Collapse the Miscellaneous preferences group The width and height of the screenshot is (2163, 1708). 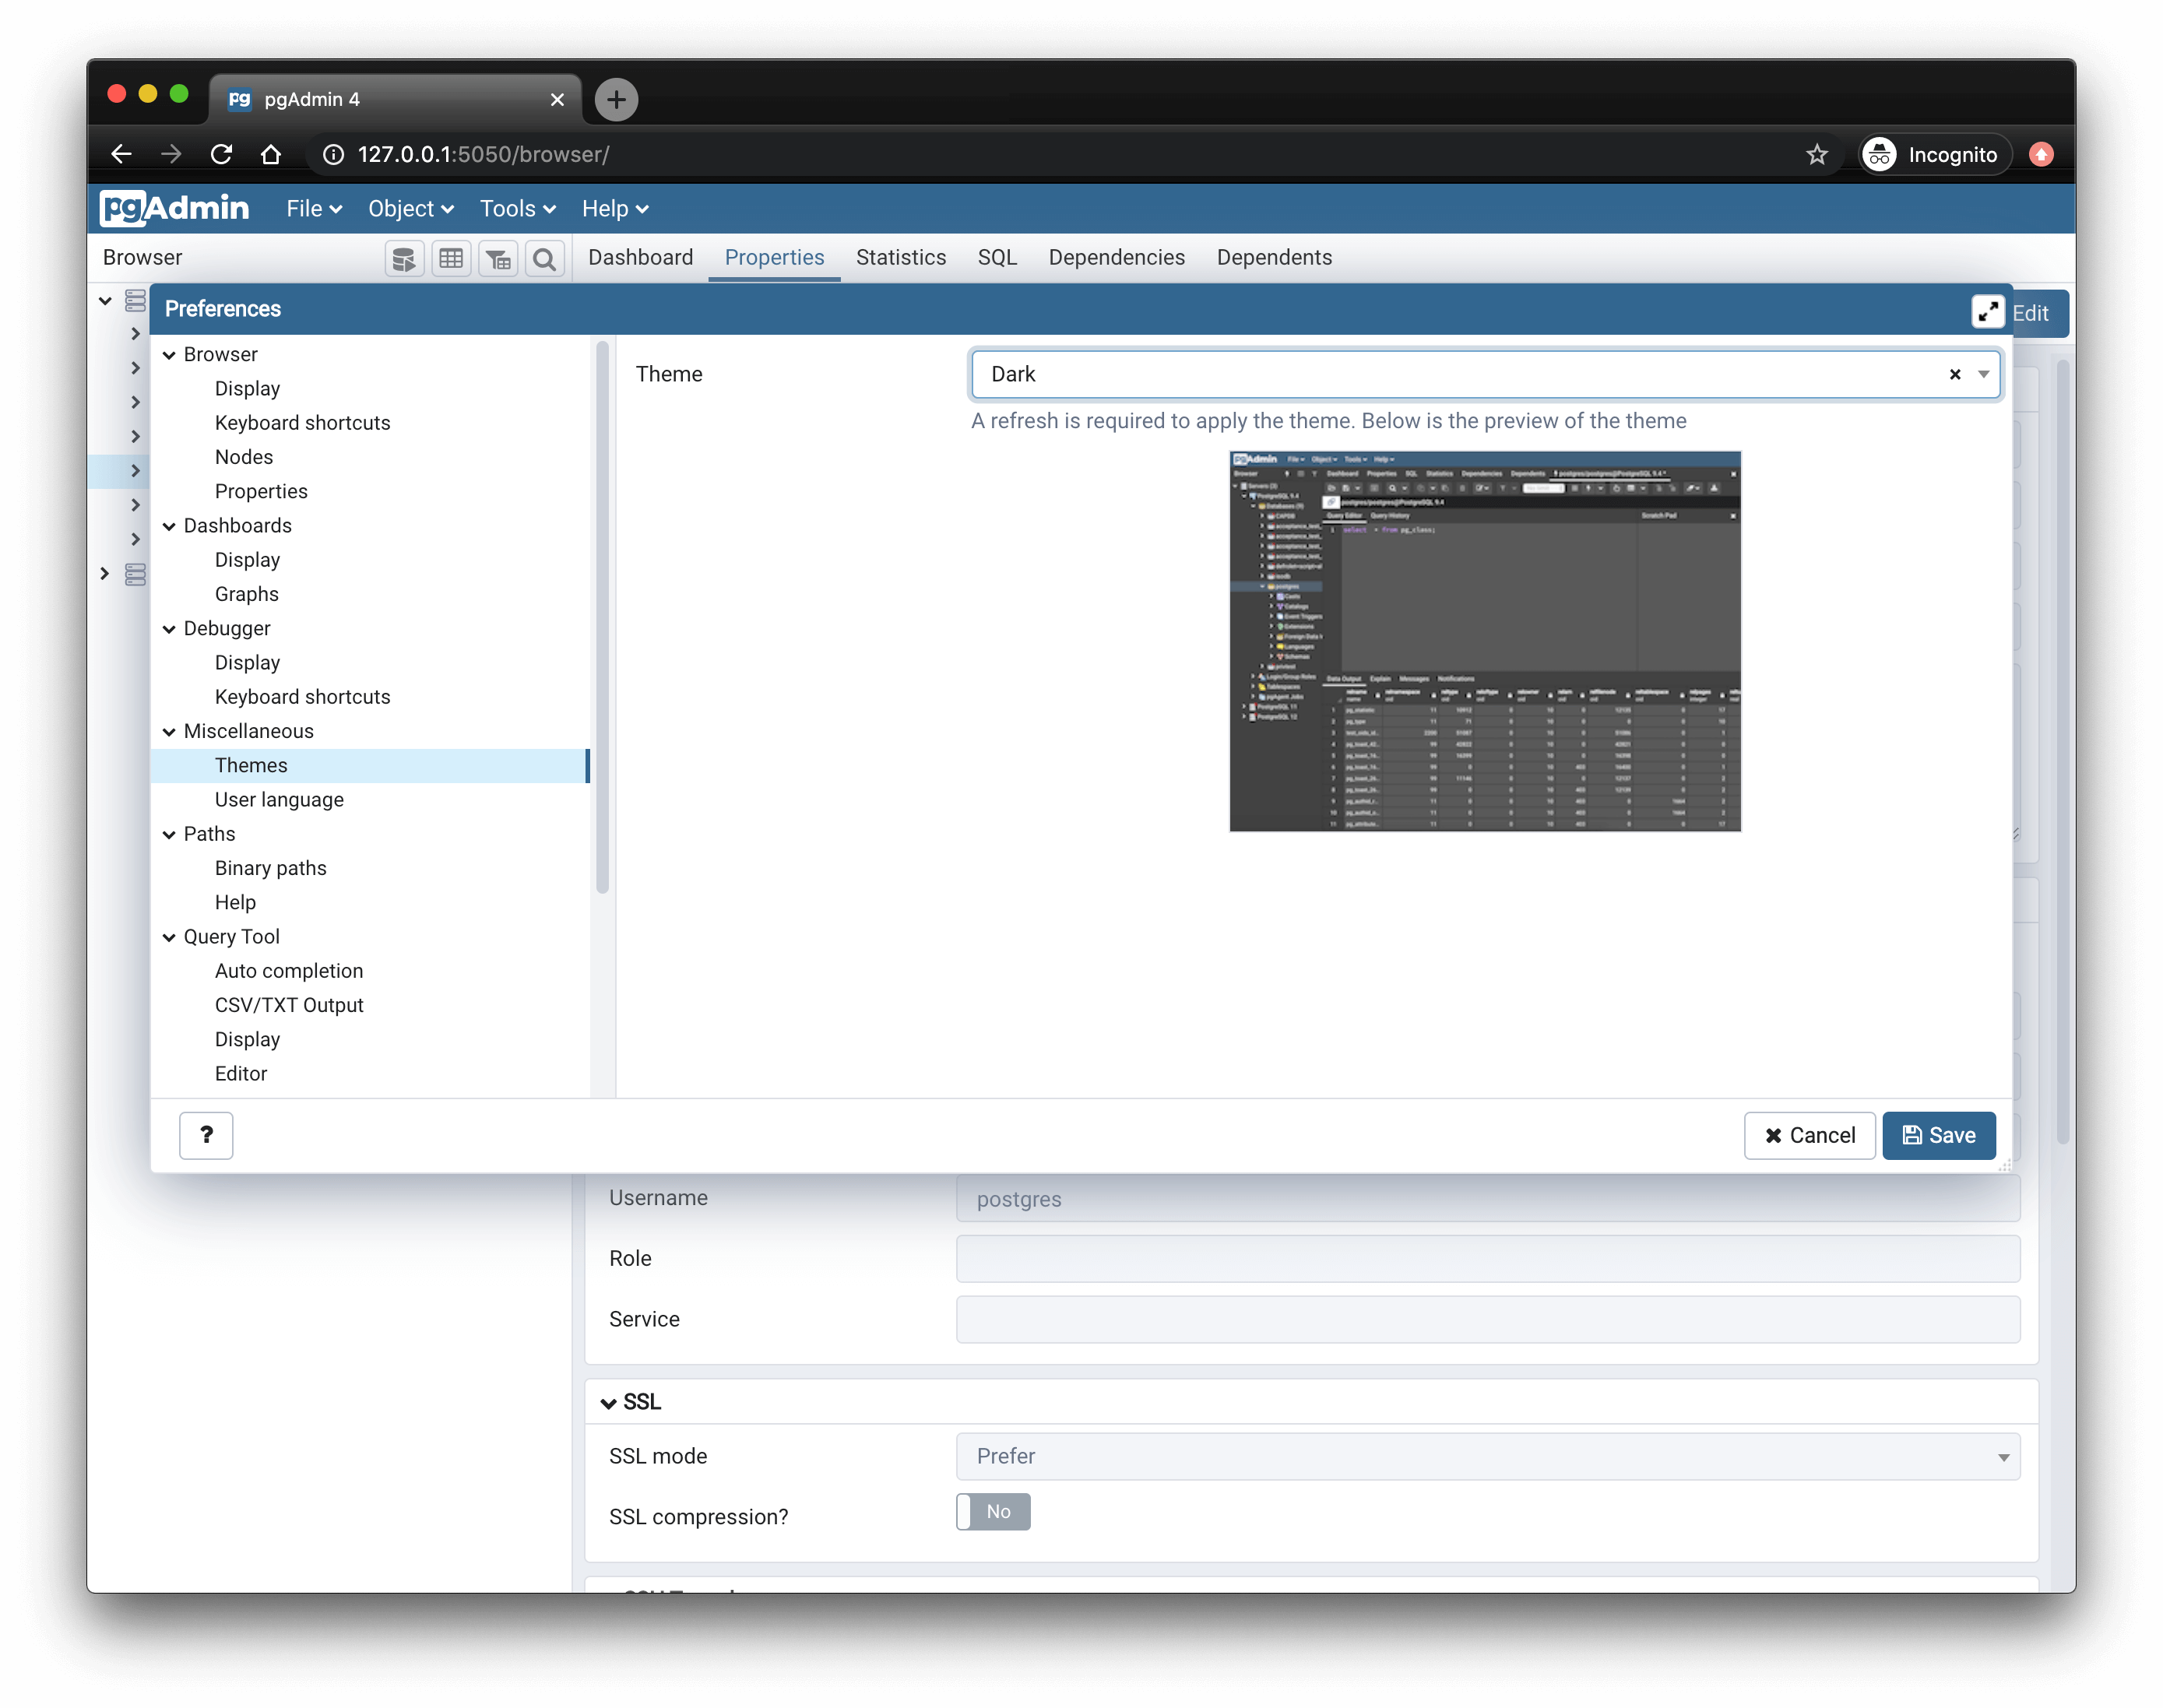pyautogui.click(x=169, y=732)
